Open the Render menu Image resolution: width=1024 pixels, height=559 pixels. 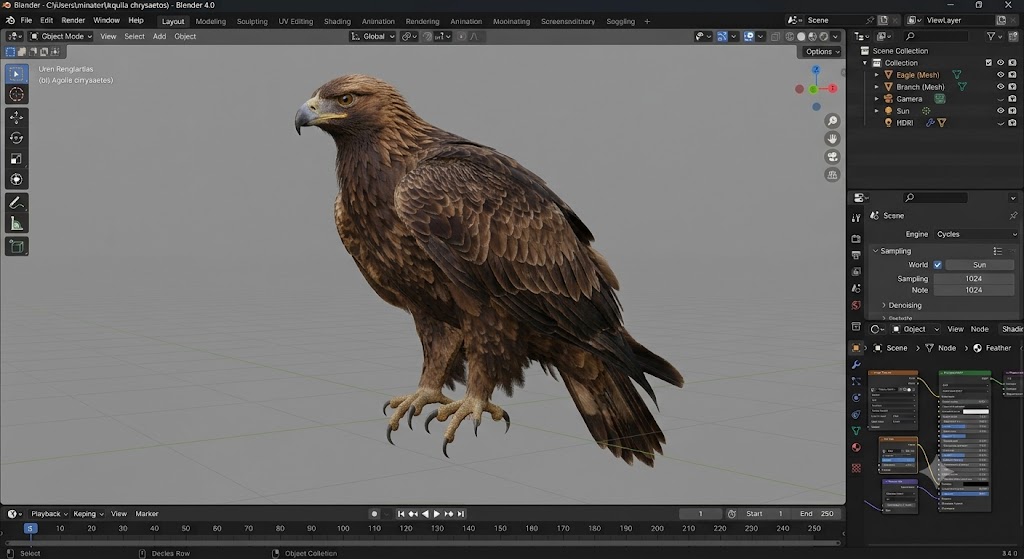click(73, 20)
